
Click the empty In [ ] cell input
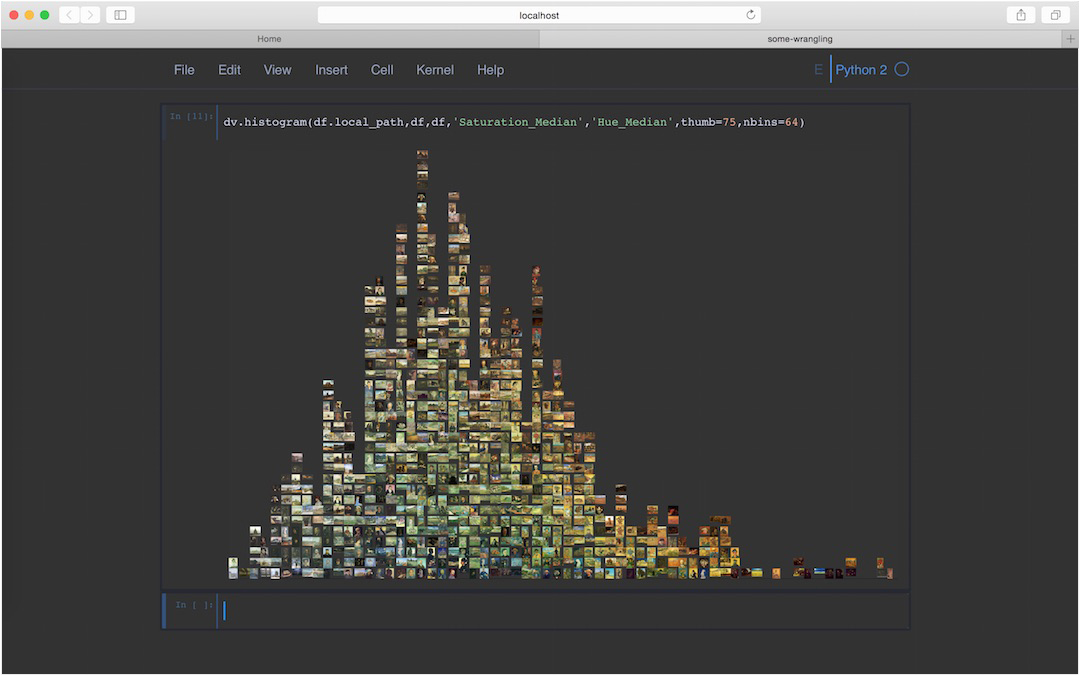tap(563, 611)
